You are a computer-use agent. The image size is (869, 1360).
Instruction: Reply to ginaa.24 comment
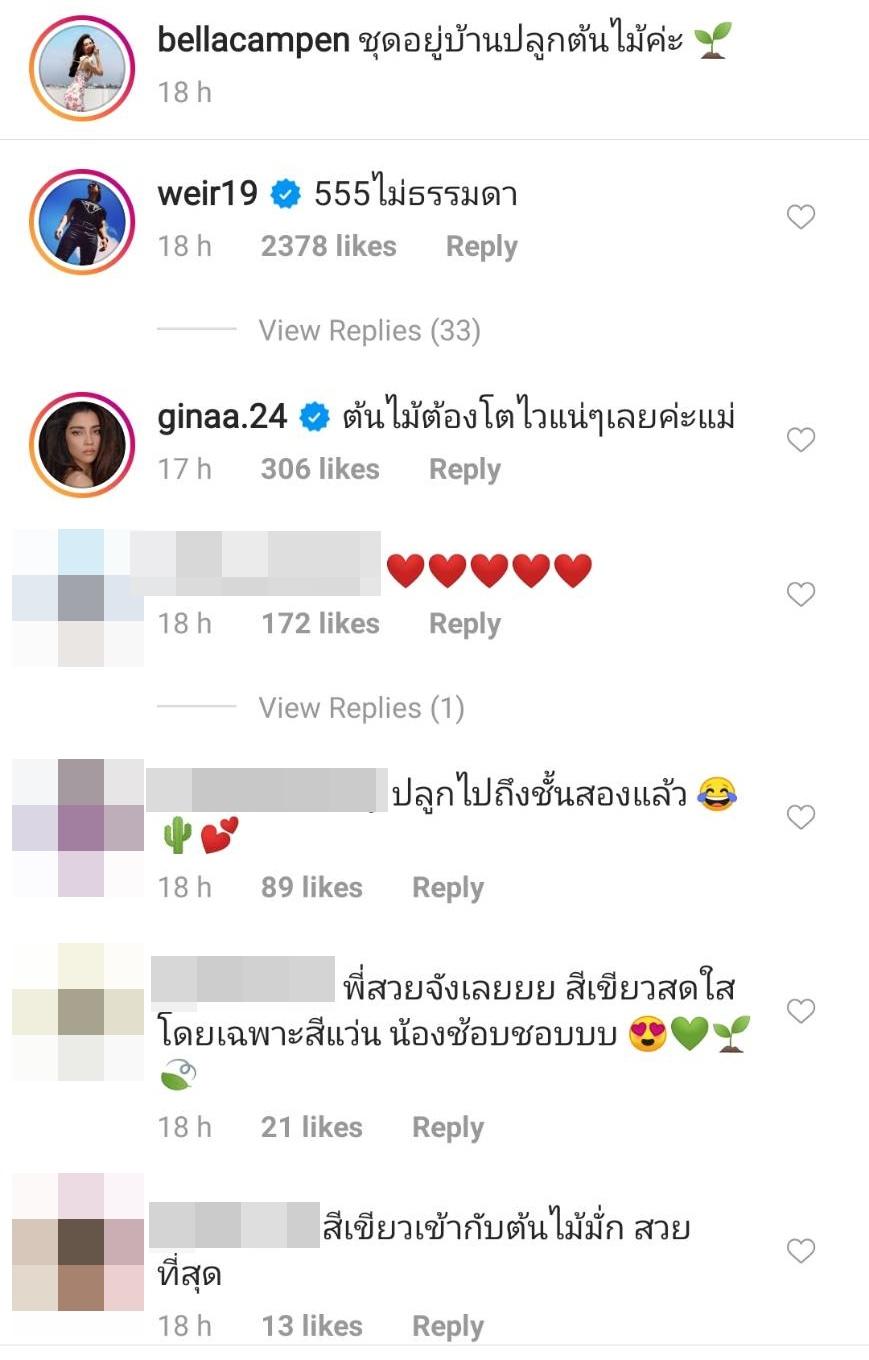[464, 470]
